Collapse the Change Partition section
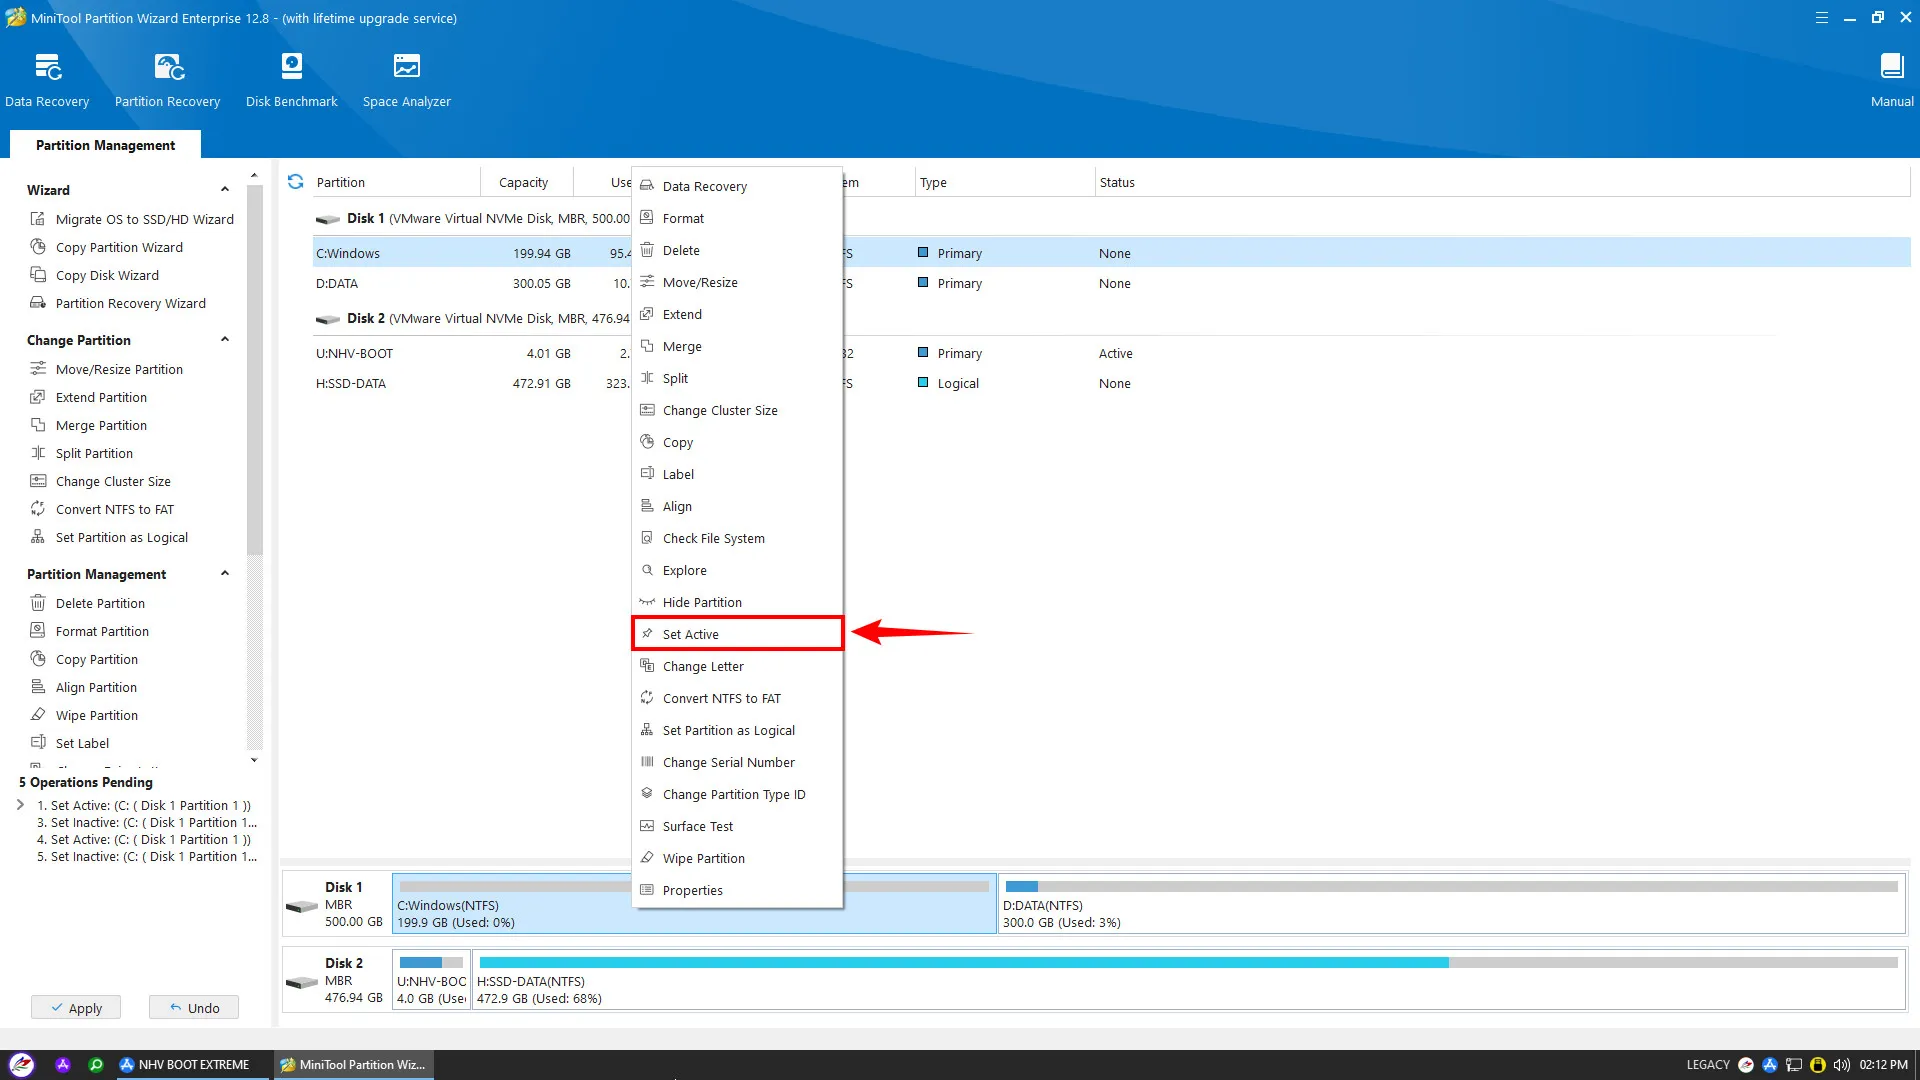 point(225,340)
